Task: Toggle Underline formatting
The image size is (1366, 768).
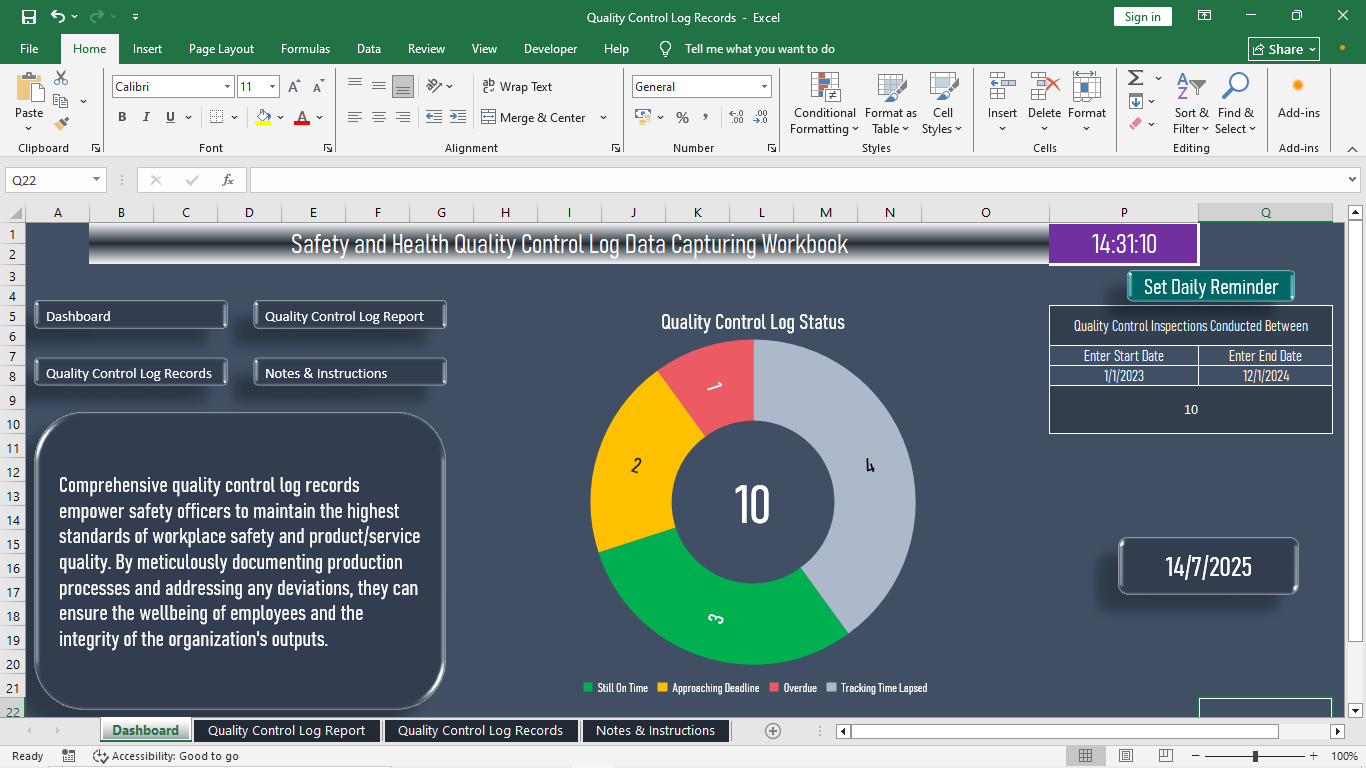Action: [171, 117]
